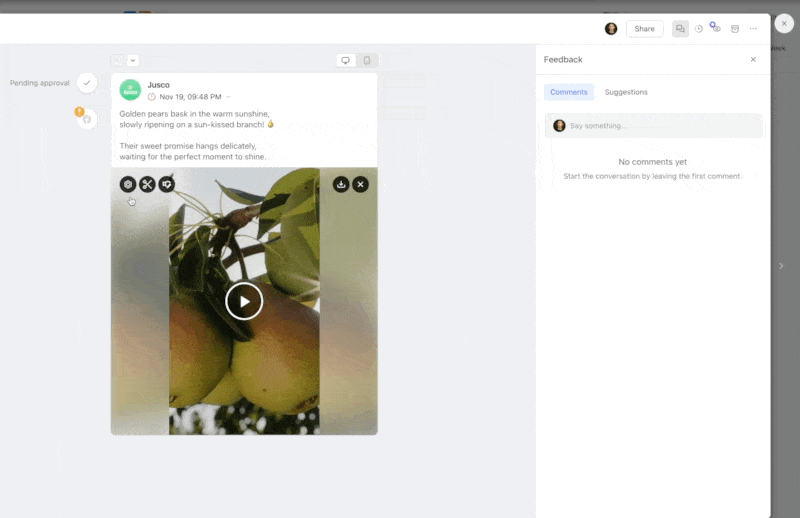Expand the schedule date dropdown arrow
The height and width of the screenshot is (518, 800).
point(228,97)
